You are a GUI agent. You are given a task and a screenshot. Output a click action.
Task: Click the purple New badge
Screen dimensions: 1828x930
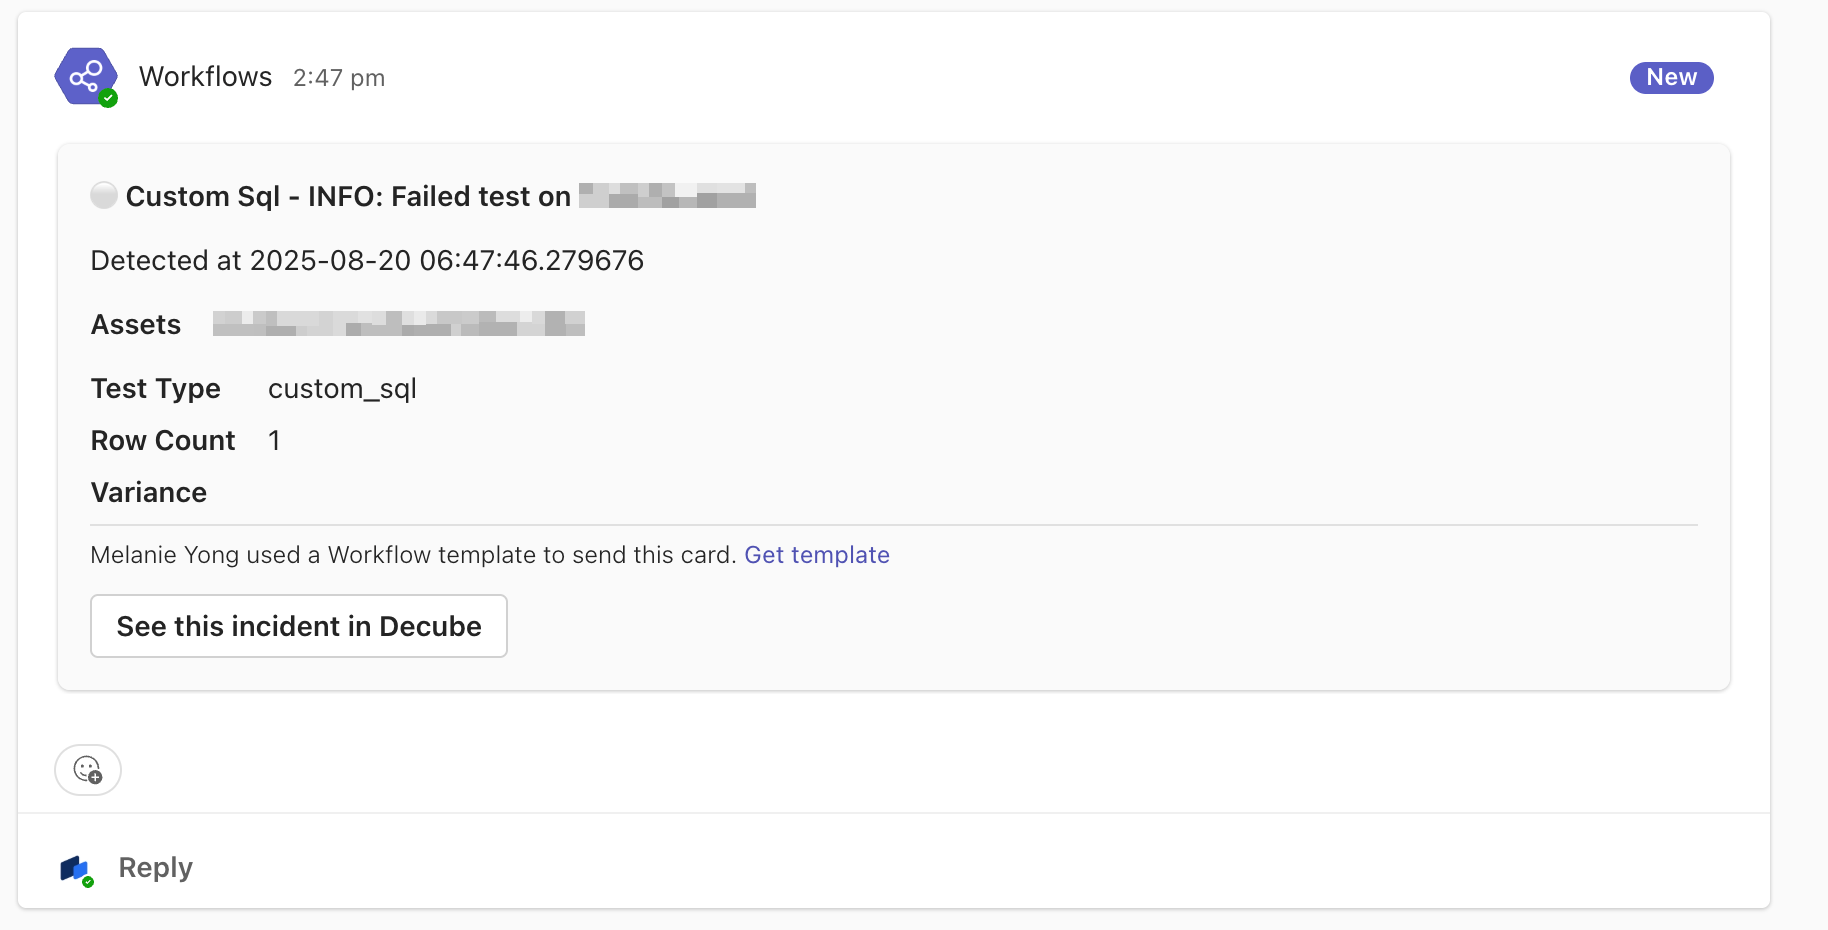point(1671,77)
